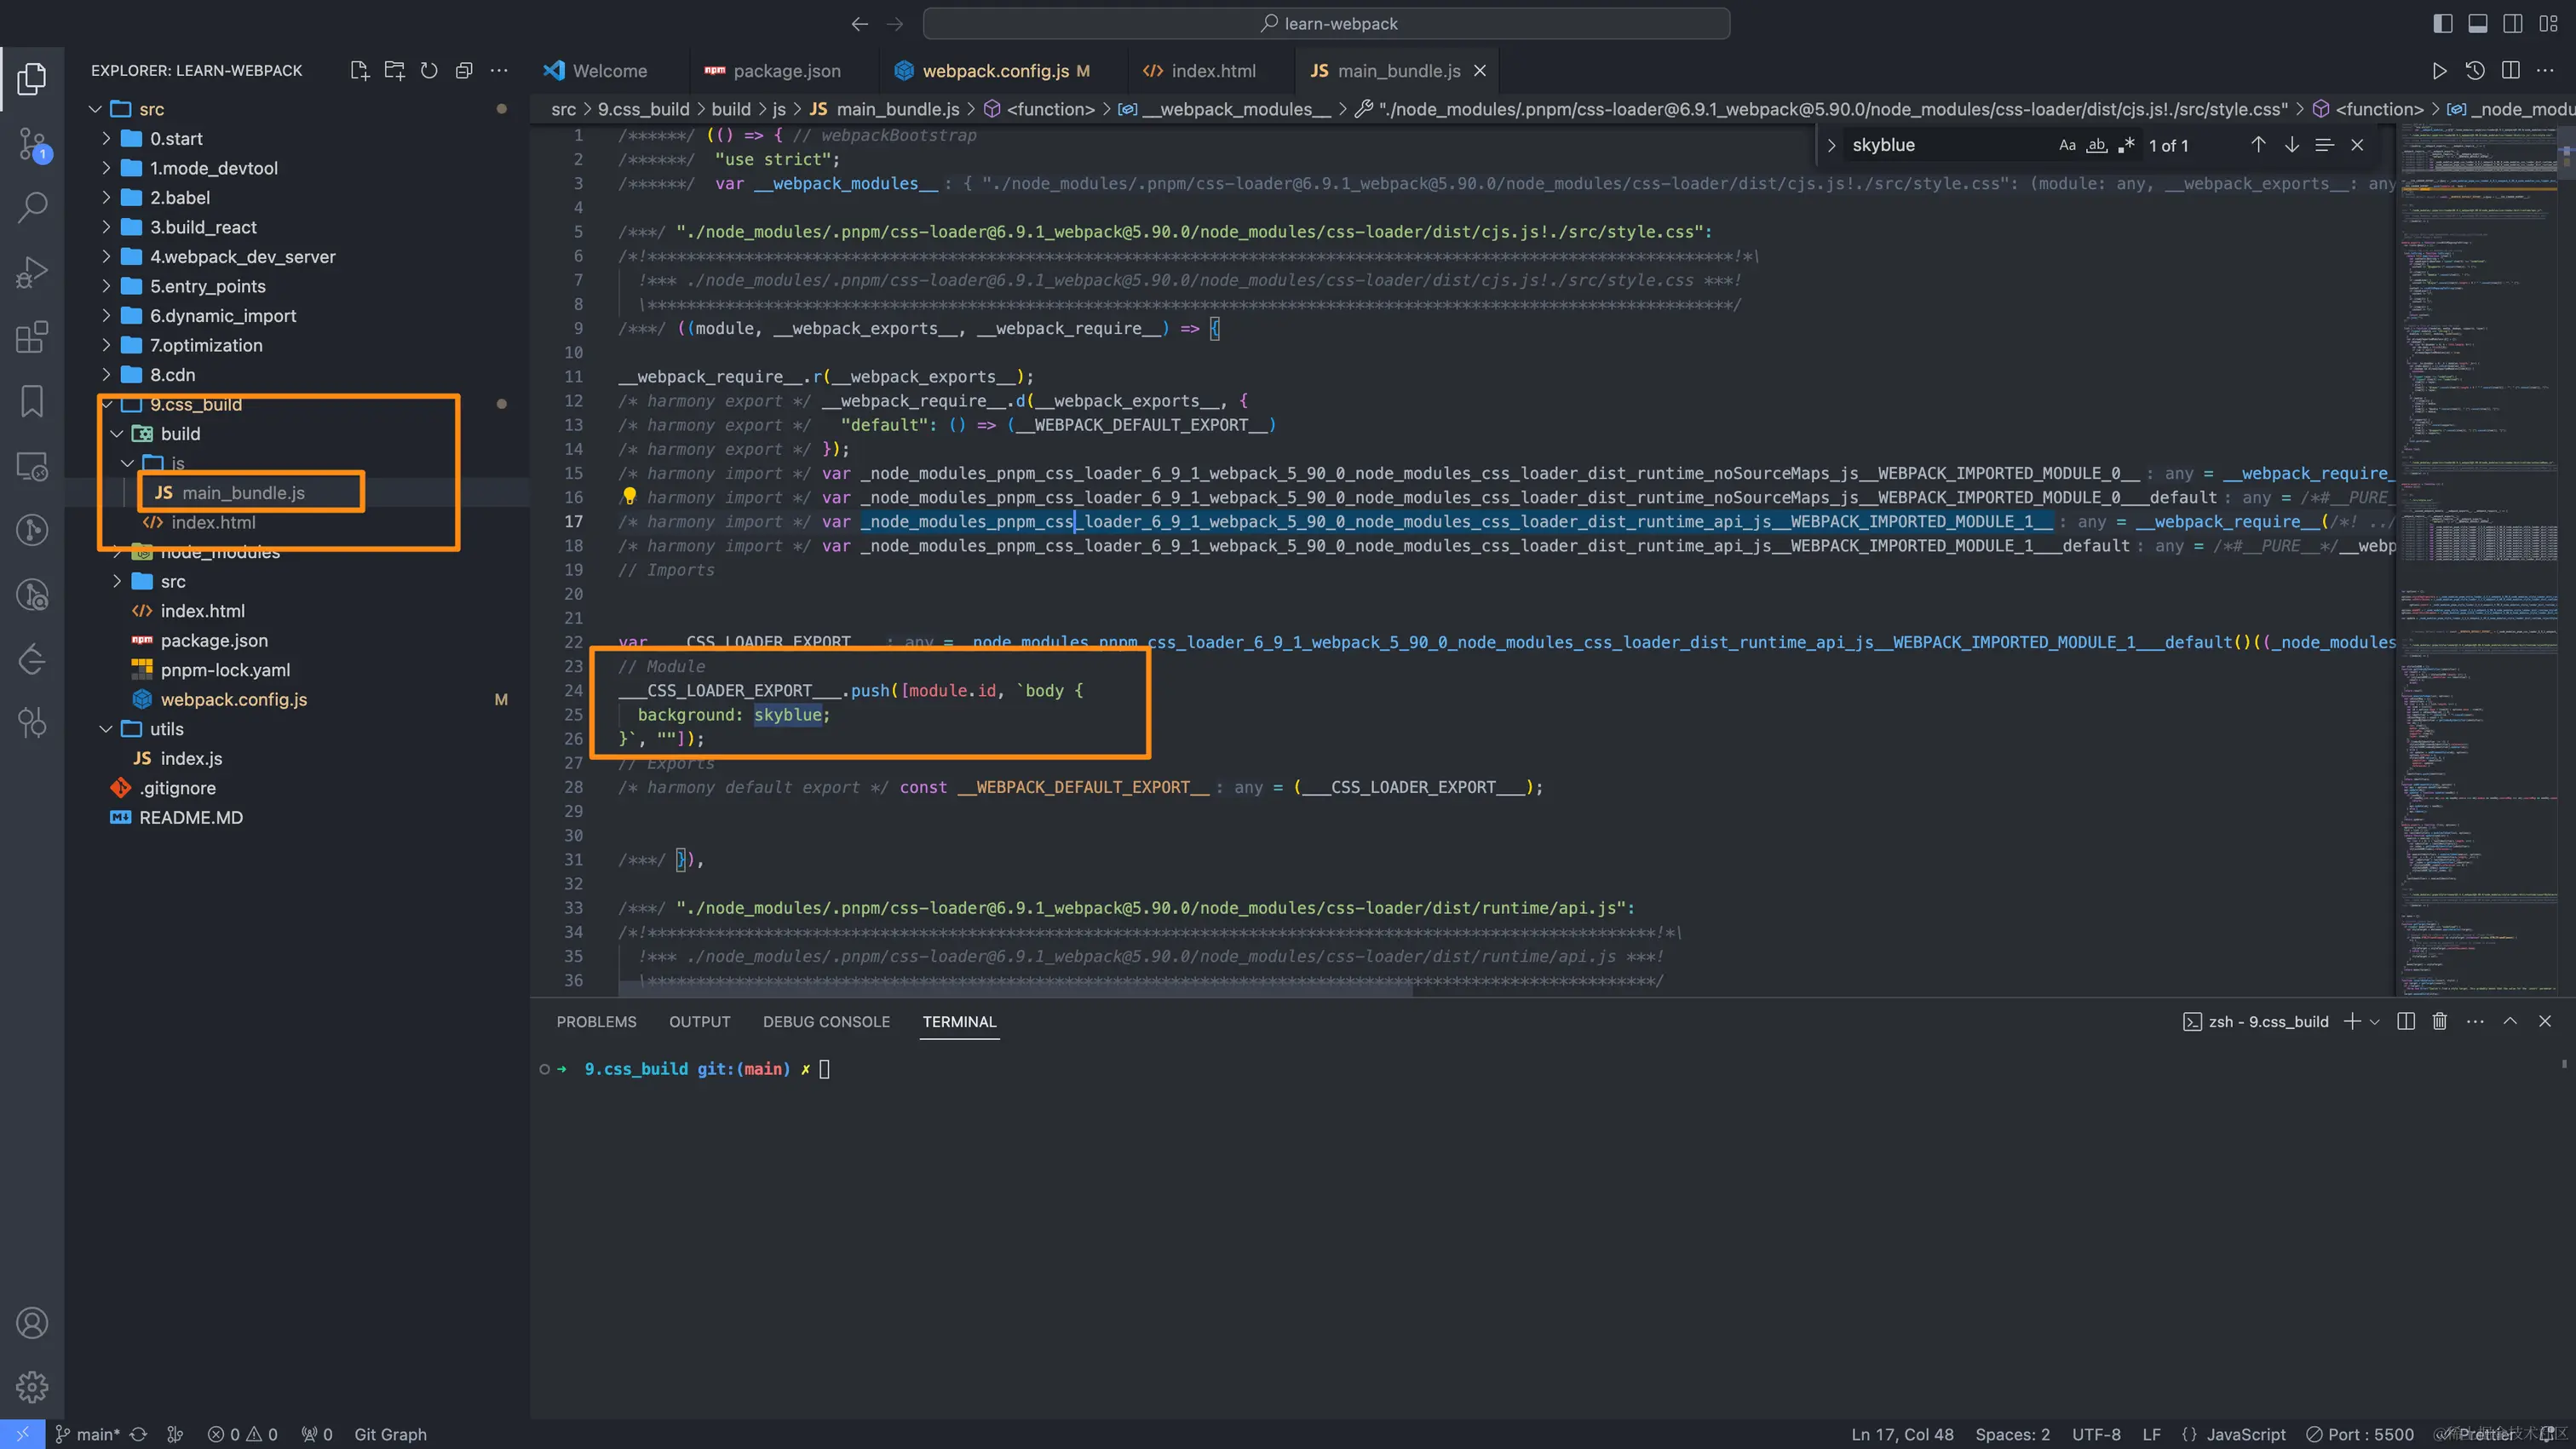
Task: Click Git Graph in status bar
Action: (390, 1434)
